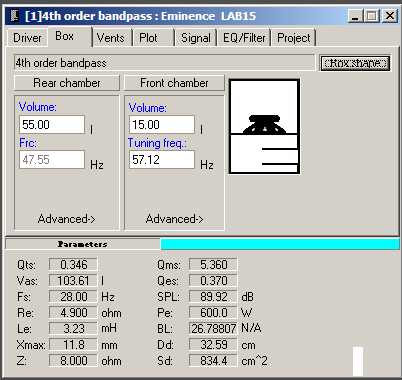Click the Xmax value 11.8
This screenshot has height=380, width=402.
point(73,345)
